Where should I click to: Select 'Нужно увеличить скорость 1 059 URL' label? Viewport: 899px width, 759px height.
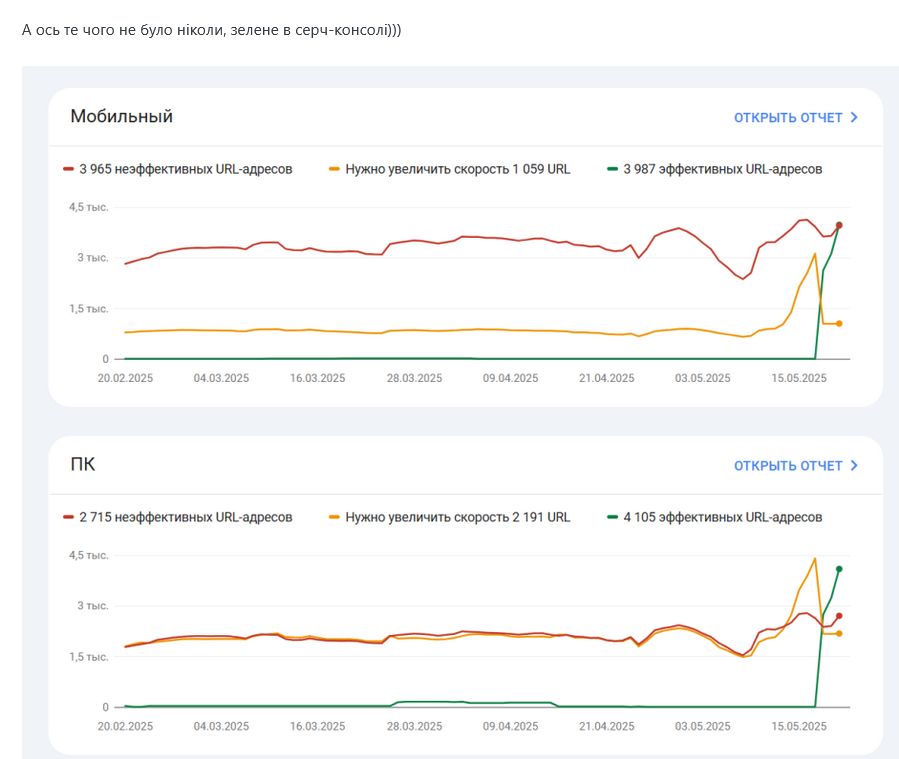click(x=458, y=170)
